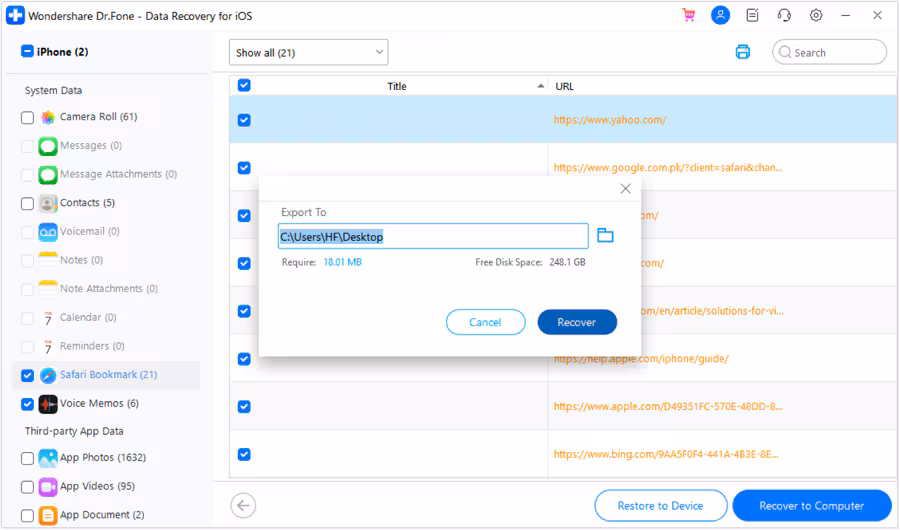The width and height of the screenshot is (900, 530).
Task: Open the www.apple.com bookmark URL
Action: tap(668, 407)
